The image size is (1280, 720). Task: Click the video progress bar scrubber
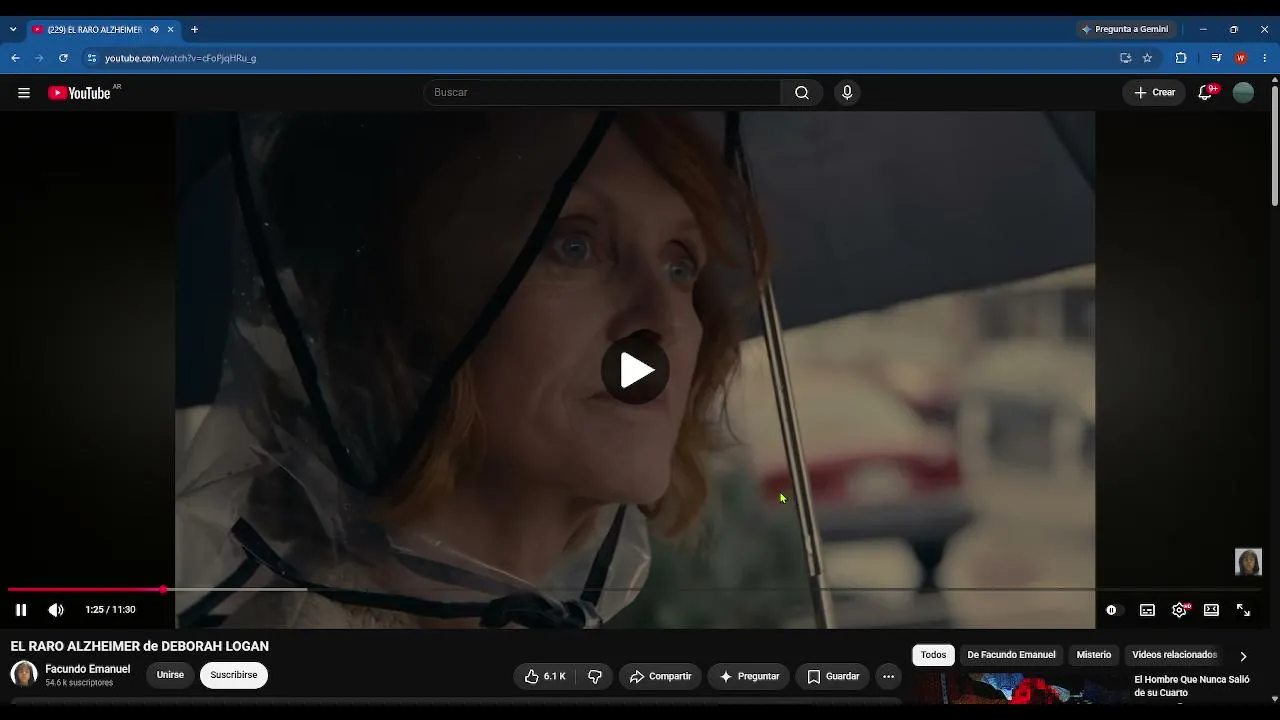click(x=163, y=590)
